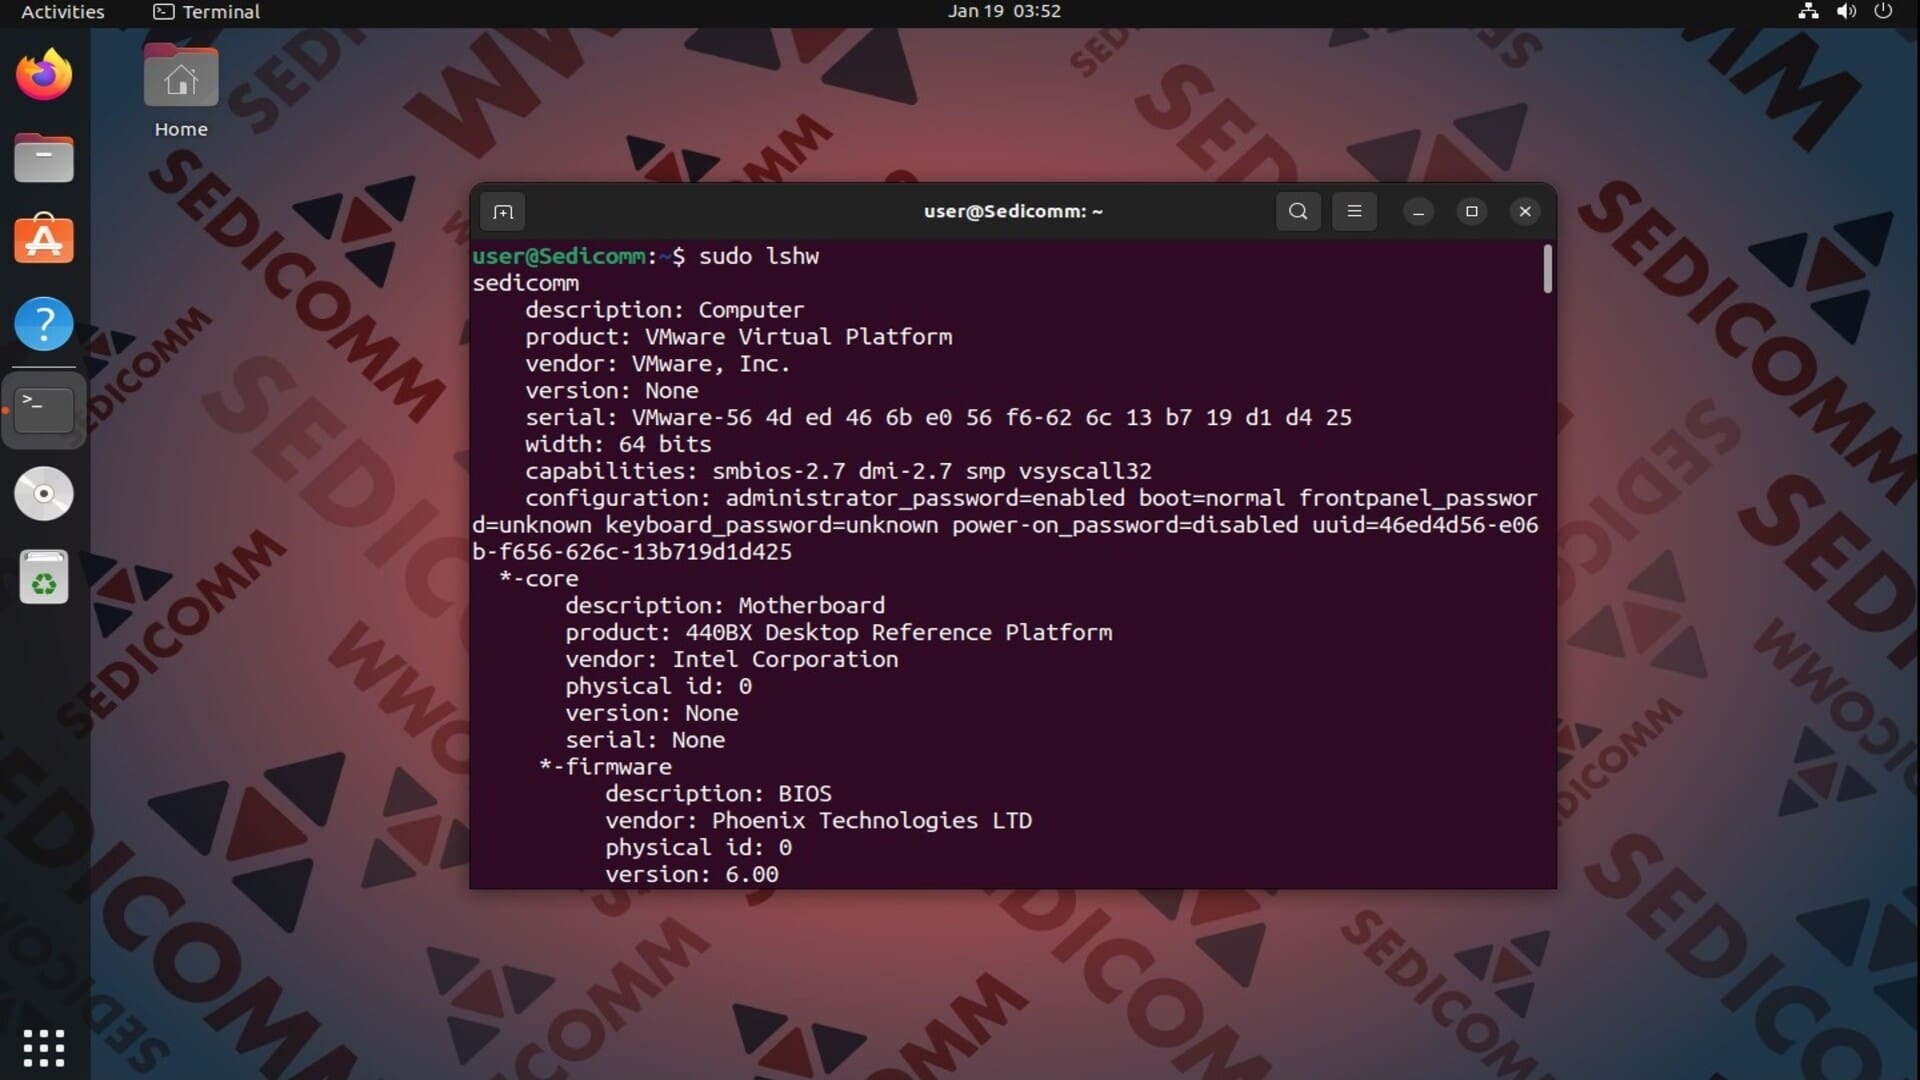Open the disc drive icon
Viewport: 1920px width, 1080px height.
44,493
